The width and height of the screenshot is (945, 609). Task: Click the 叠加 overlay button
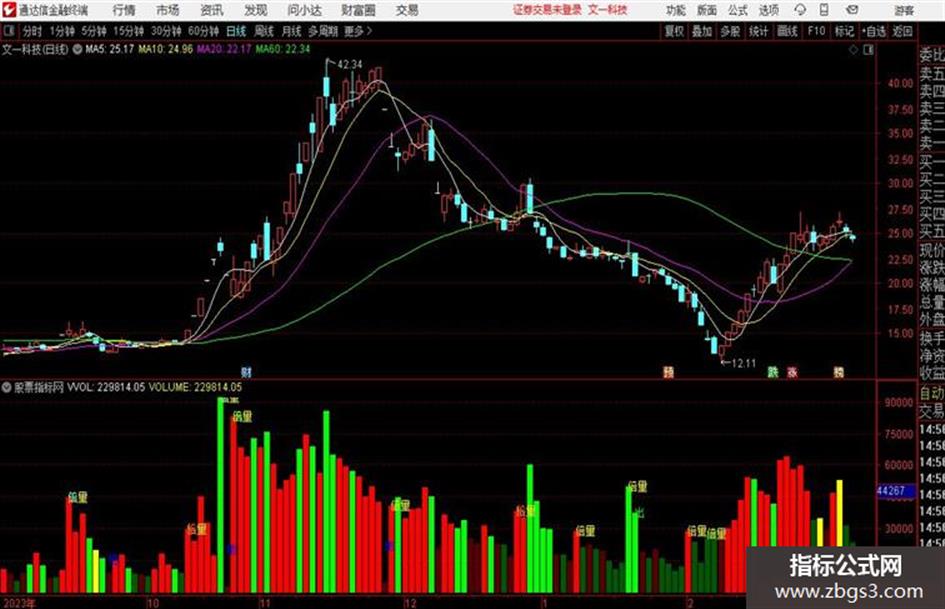click(x=702, y=31)
